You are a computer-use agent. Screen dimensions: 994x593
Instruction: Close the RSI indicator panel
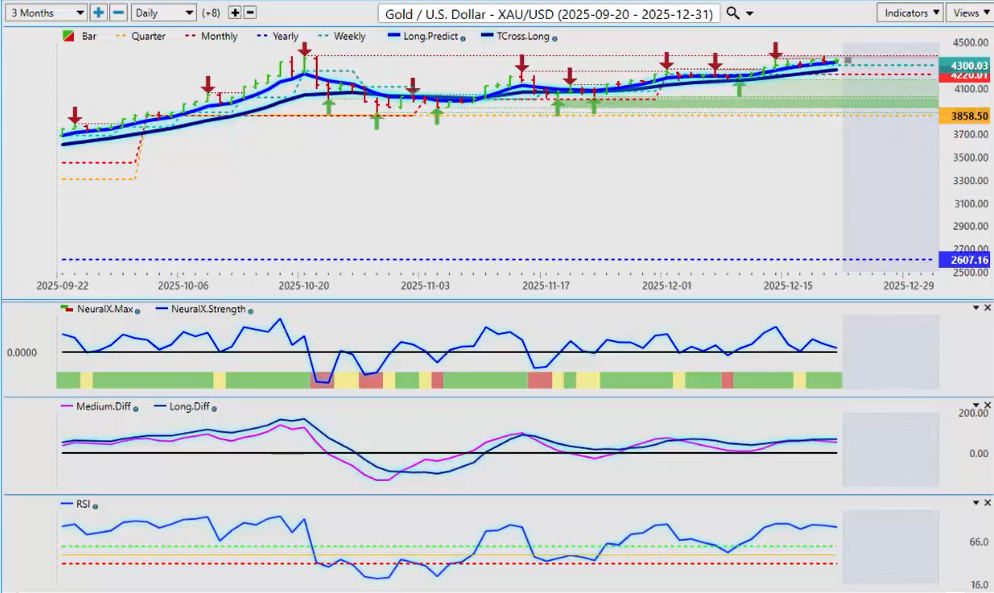987,502
